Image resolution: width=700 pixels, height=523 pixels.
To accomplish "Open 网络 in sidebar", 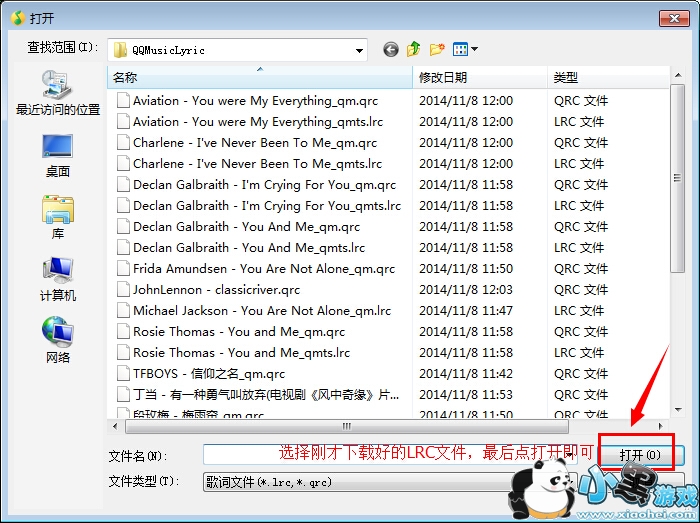I will click(58, 340).
